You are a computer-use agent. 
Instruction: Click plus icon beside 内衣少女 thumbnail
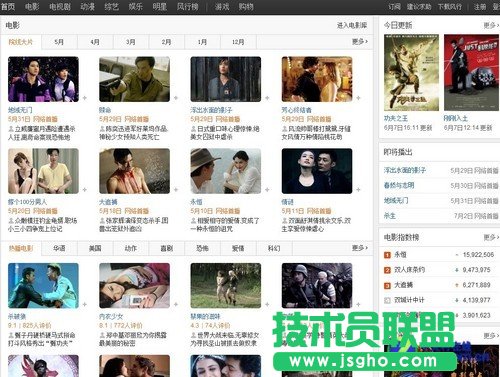tap(176, 304)
